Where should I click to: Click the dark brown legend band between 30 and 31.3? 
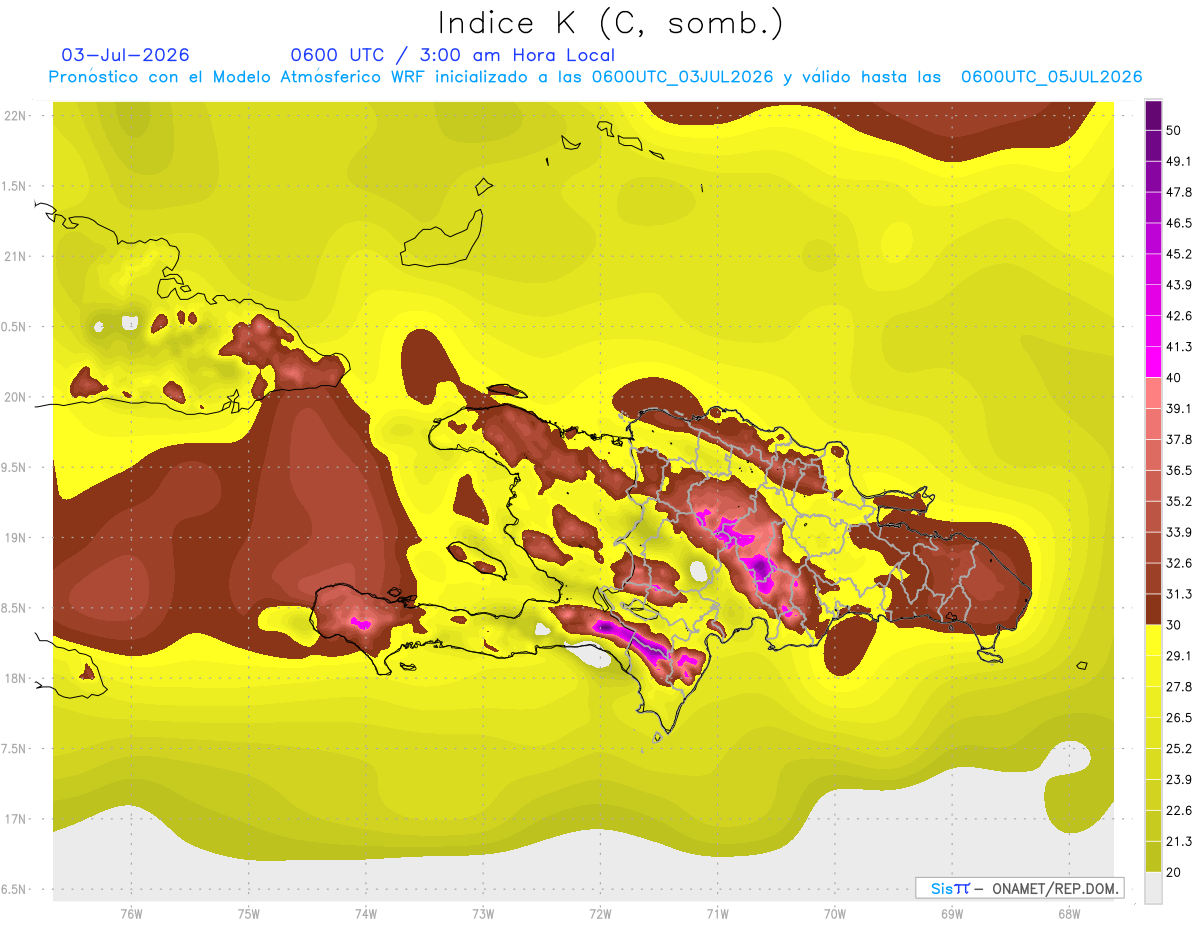coord(1154,609)
